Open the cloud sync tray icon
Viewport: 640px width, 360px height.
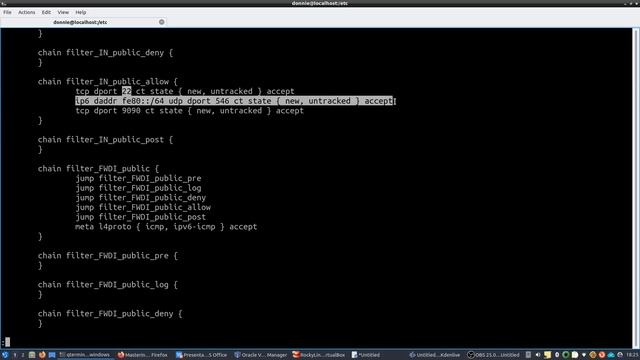[611, 355]
